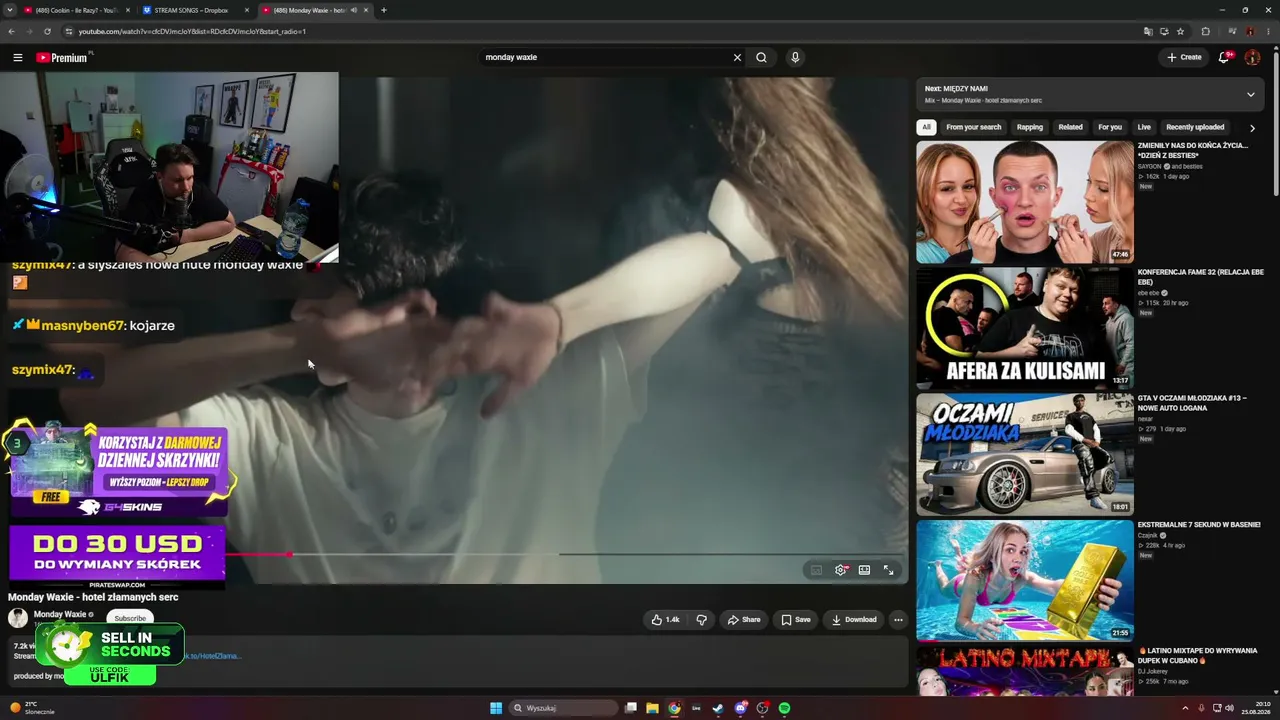The width and height of the screenshot is (1280, 720).
Task: Download the video
Action: [x=854, y=620]
